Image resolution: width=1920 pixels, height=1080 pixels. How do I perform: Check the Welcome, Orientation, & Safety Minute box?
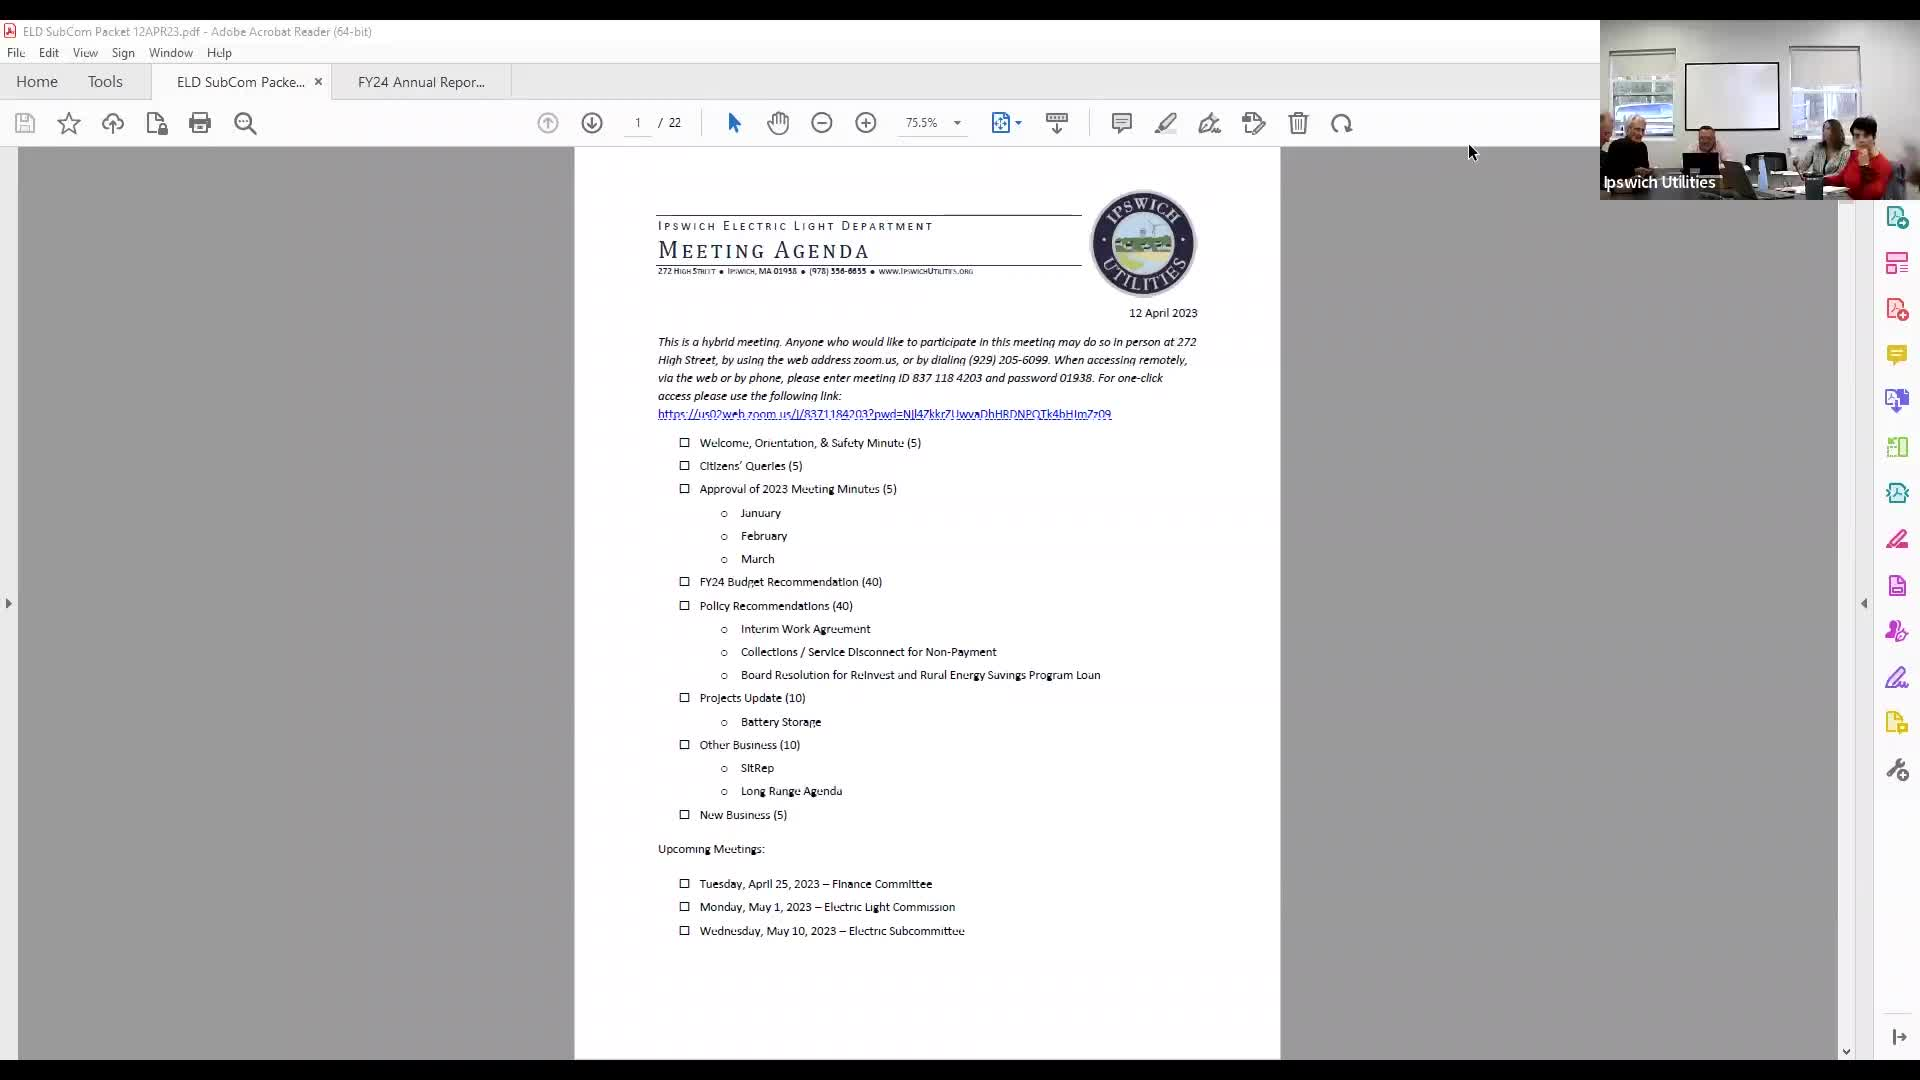click(685, 443)
